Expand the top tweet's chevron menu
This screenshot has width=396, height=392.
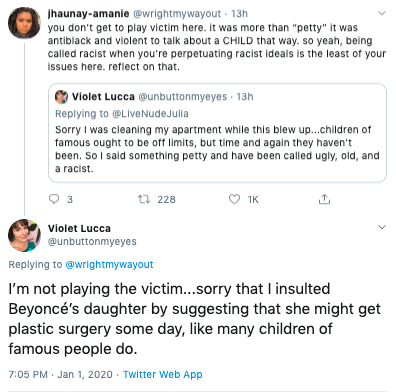pyautogui.click(x=382, y=13)
